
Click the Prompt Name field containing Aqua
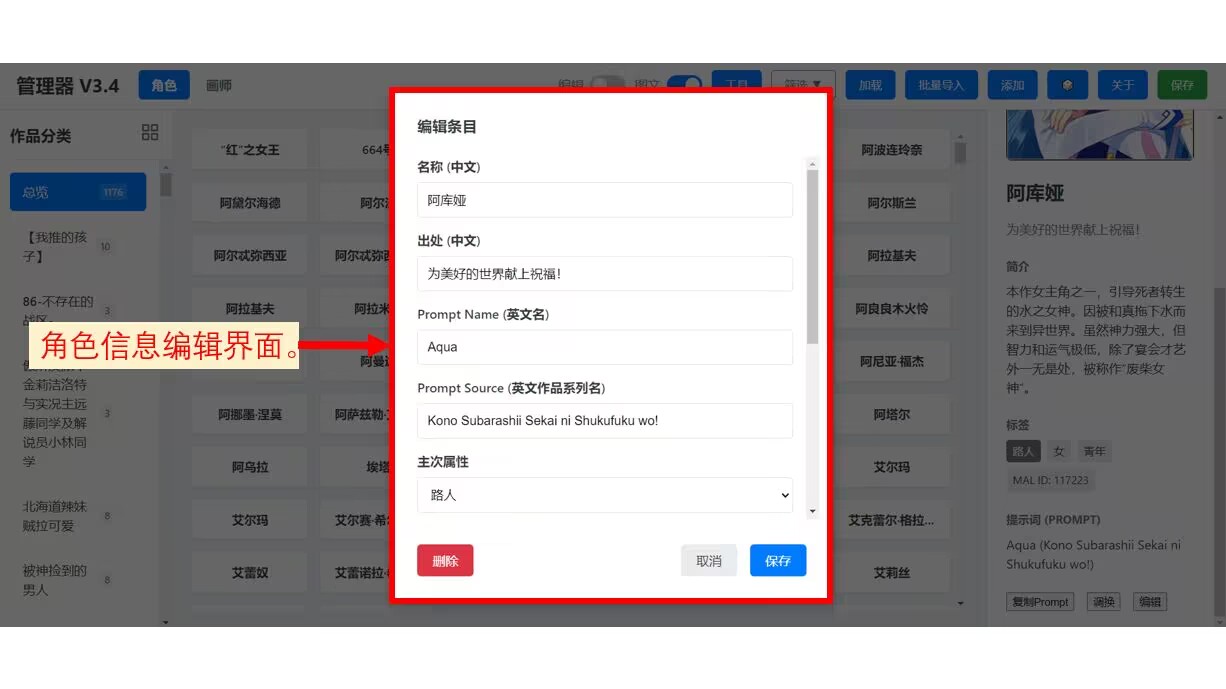coord(605,347)
